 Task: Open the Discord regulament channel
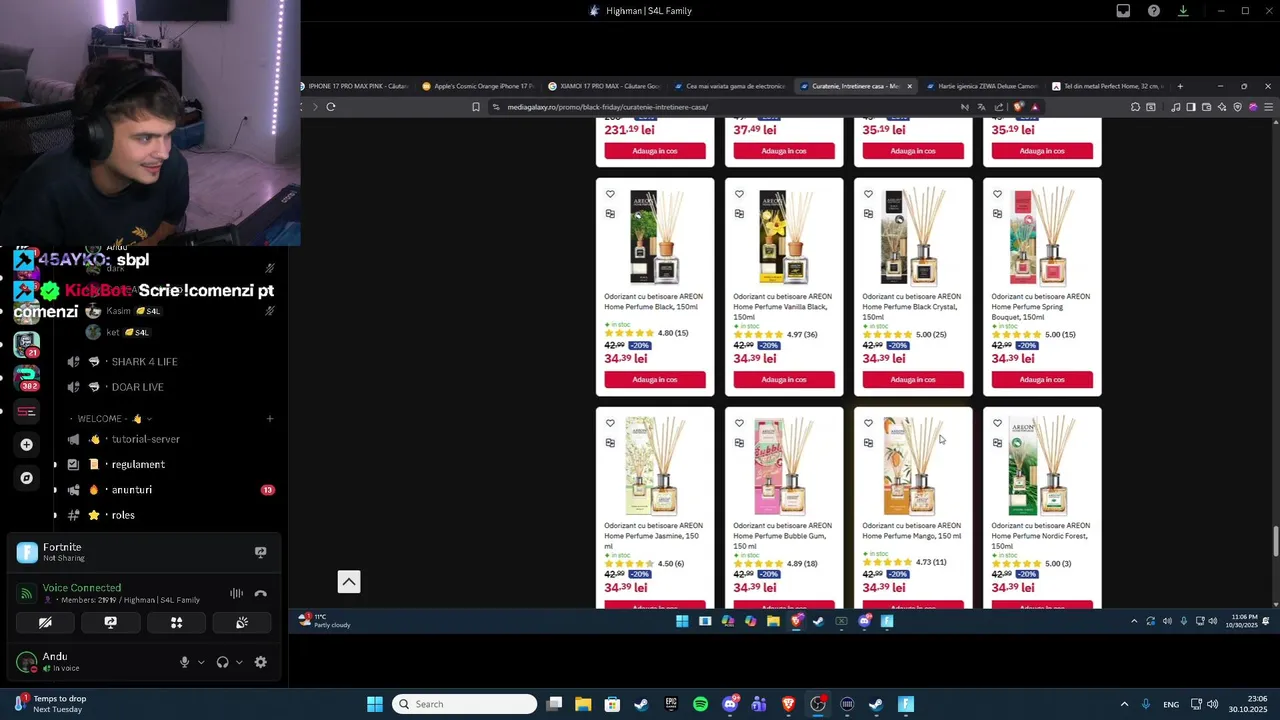click(x=138, y=464)
